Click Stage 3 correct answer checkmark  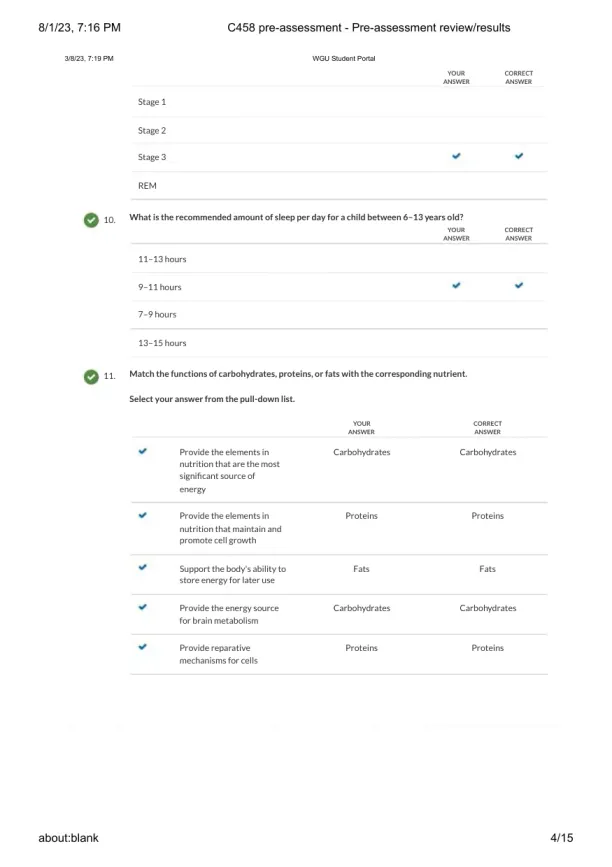click(x=518, y=157)
